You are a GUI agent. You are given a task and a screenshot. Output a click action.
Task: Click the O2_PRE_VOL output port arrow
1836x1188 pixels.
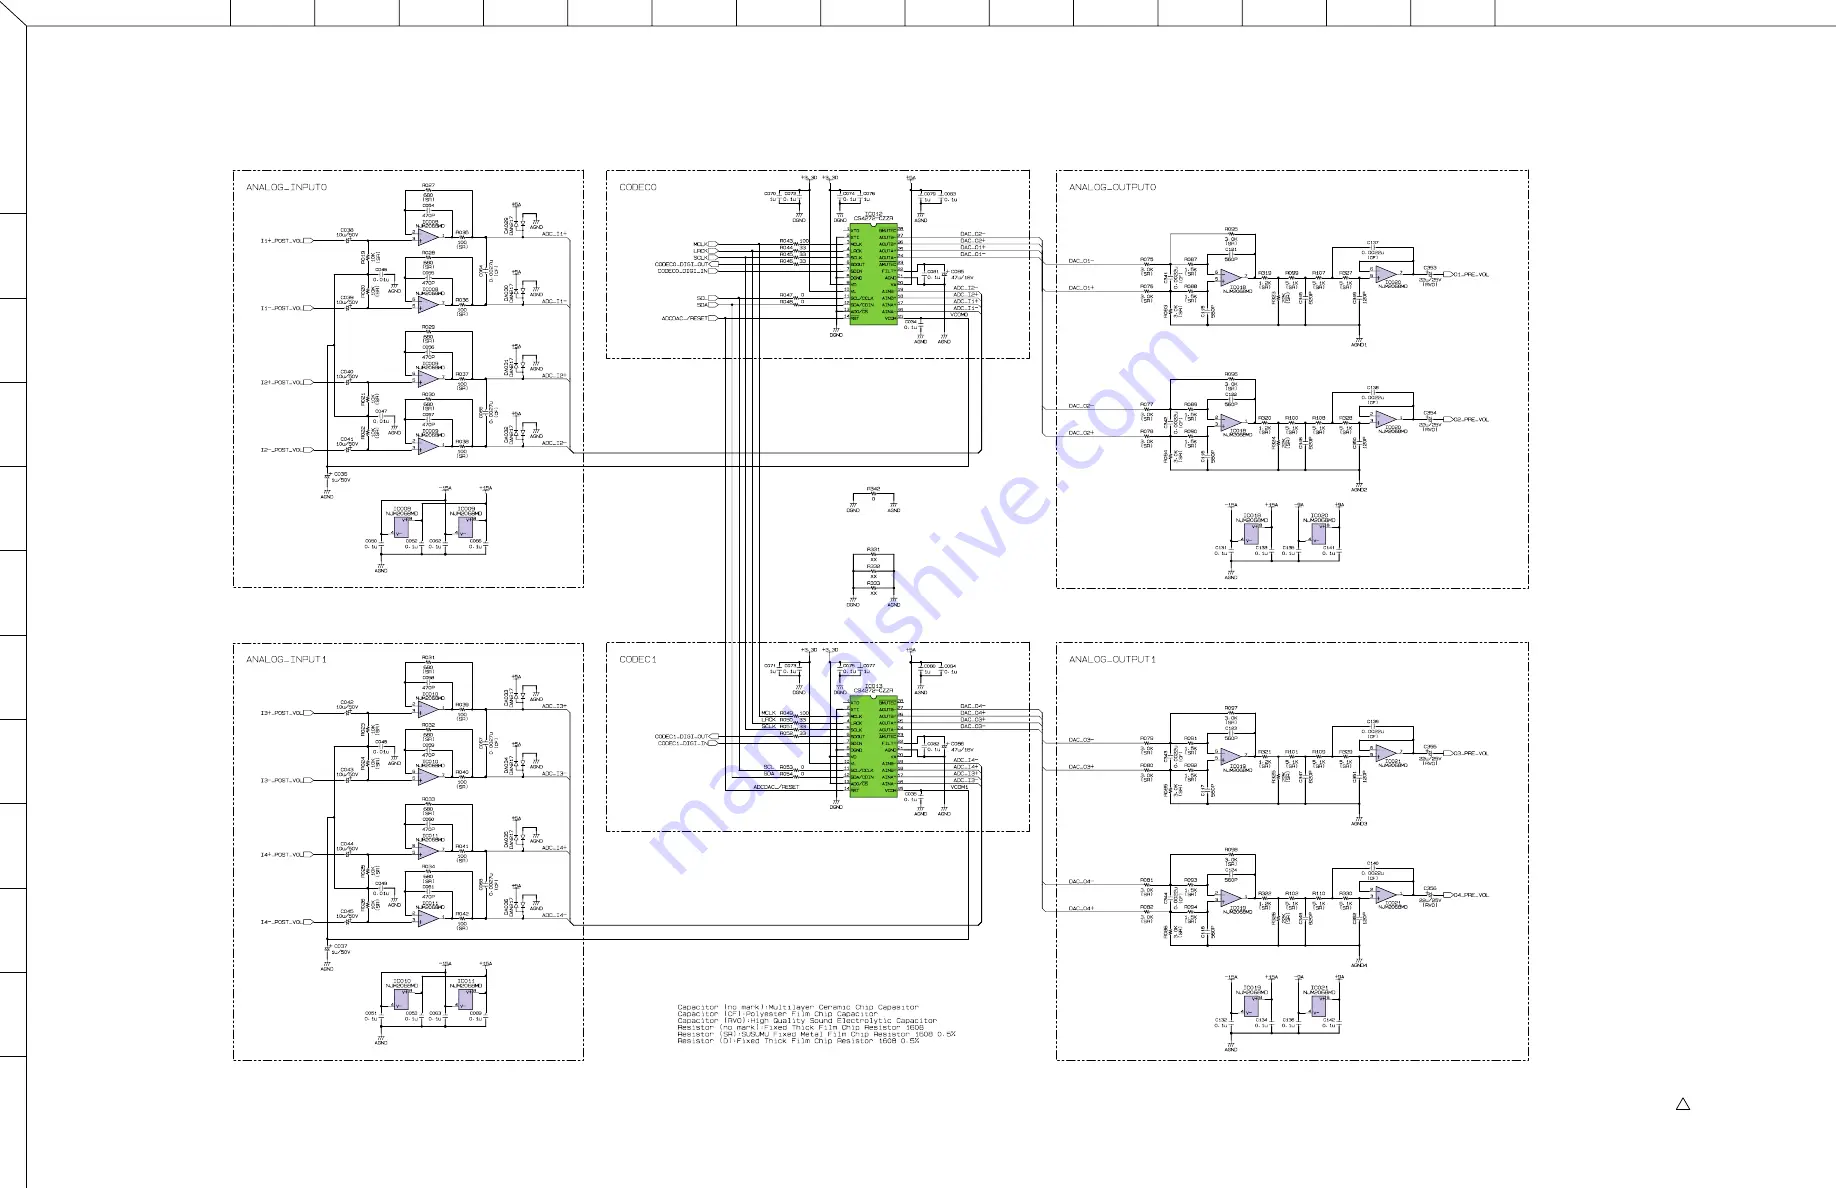1447,420
